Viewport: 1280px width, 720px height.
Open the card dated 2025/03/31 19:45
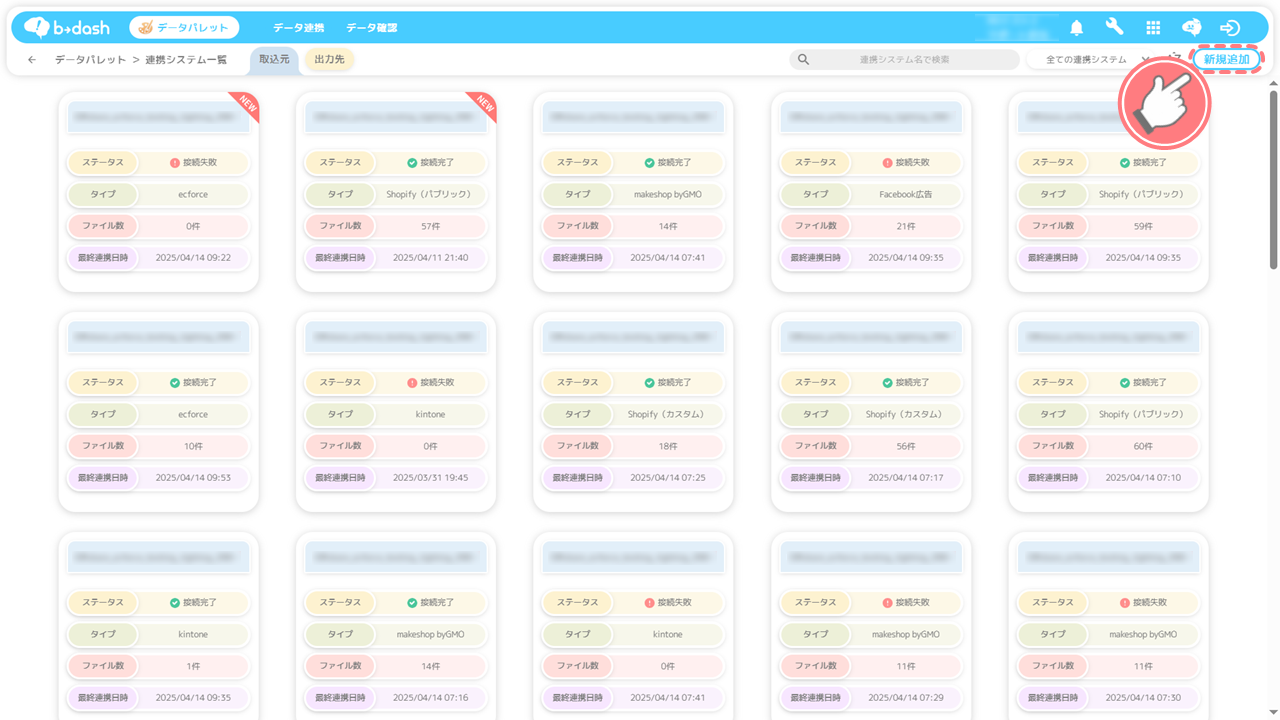pos(396,412)
